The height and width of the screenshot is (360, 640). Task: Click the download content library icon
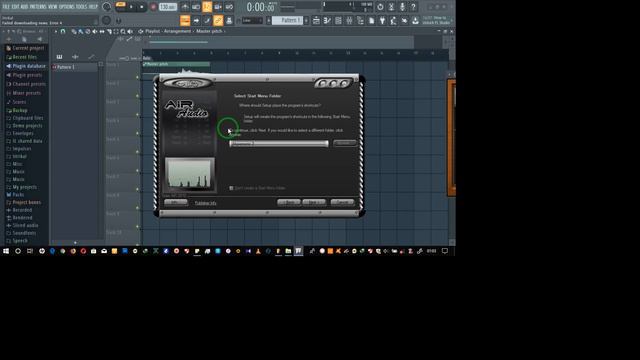click(415, 20)
